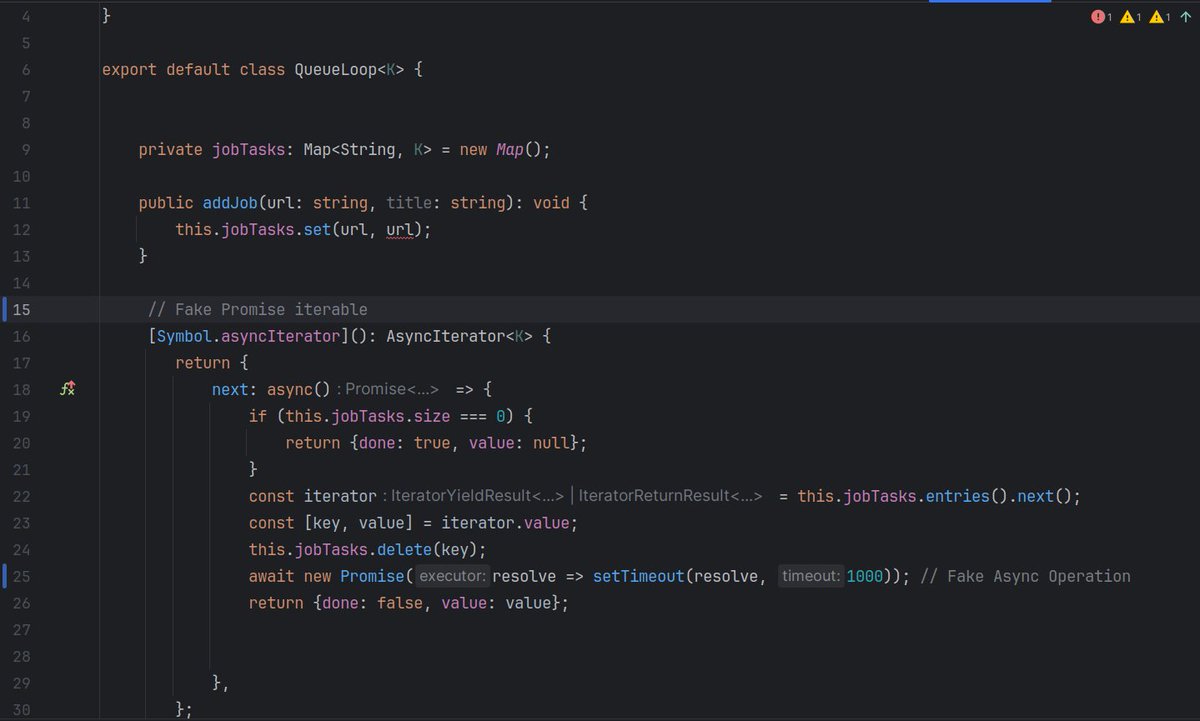
Task: Click the warning triangle beside the up arrow
Action: (1156, 17)
